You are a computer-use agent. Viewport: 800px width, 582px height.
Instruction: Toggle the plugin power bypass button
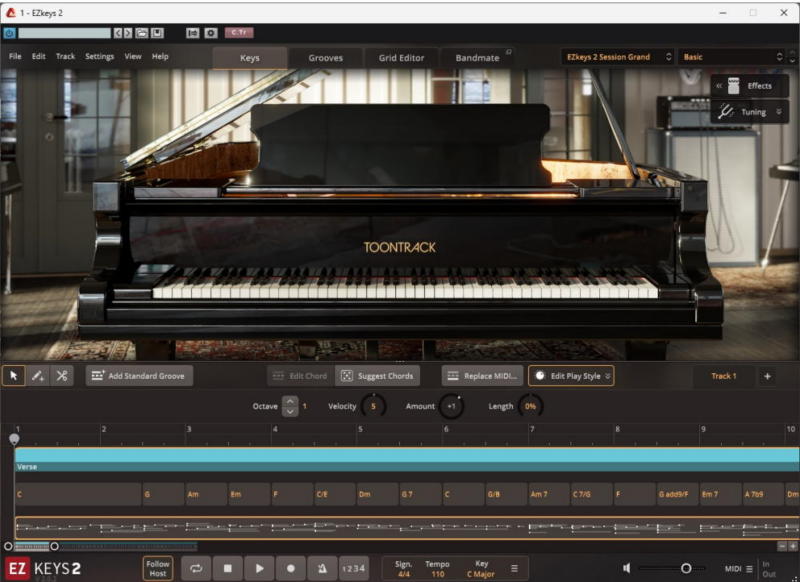coord(9,33)
